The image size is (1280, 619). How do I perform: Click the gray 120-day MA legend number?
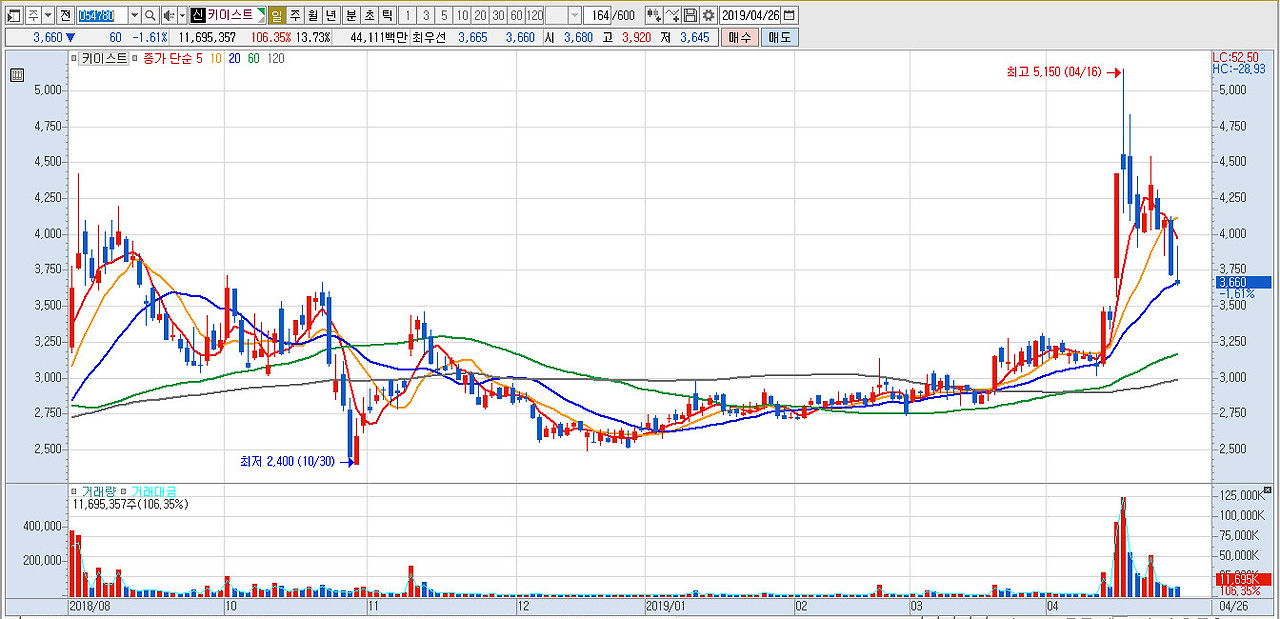pos(275,59)
